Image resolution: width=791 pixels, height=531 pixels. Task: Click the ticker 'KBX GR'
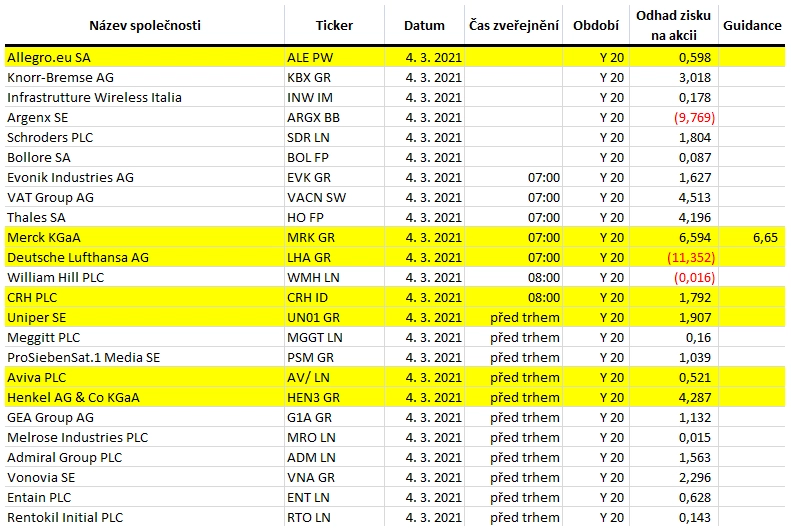[309, 77]
